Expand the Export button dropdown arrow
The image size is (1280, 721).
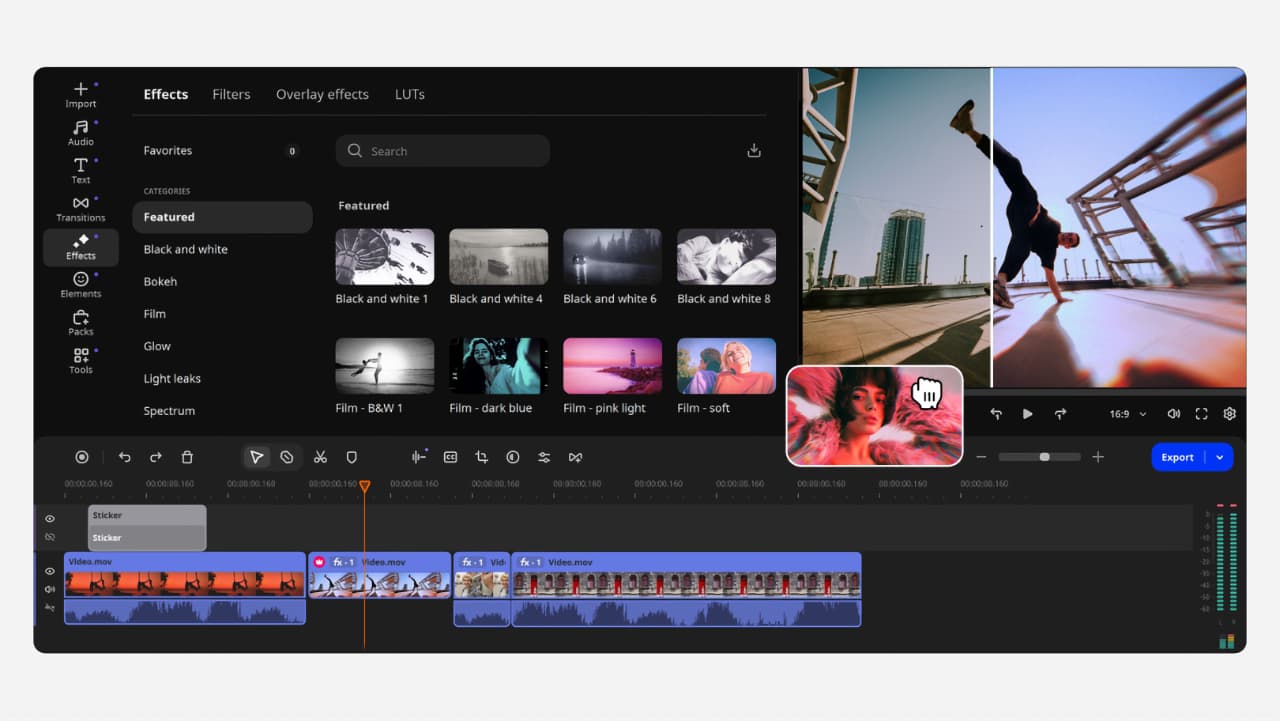[1218, 457]
